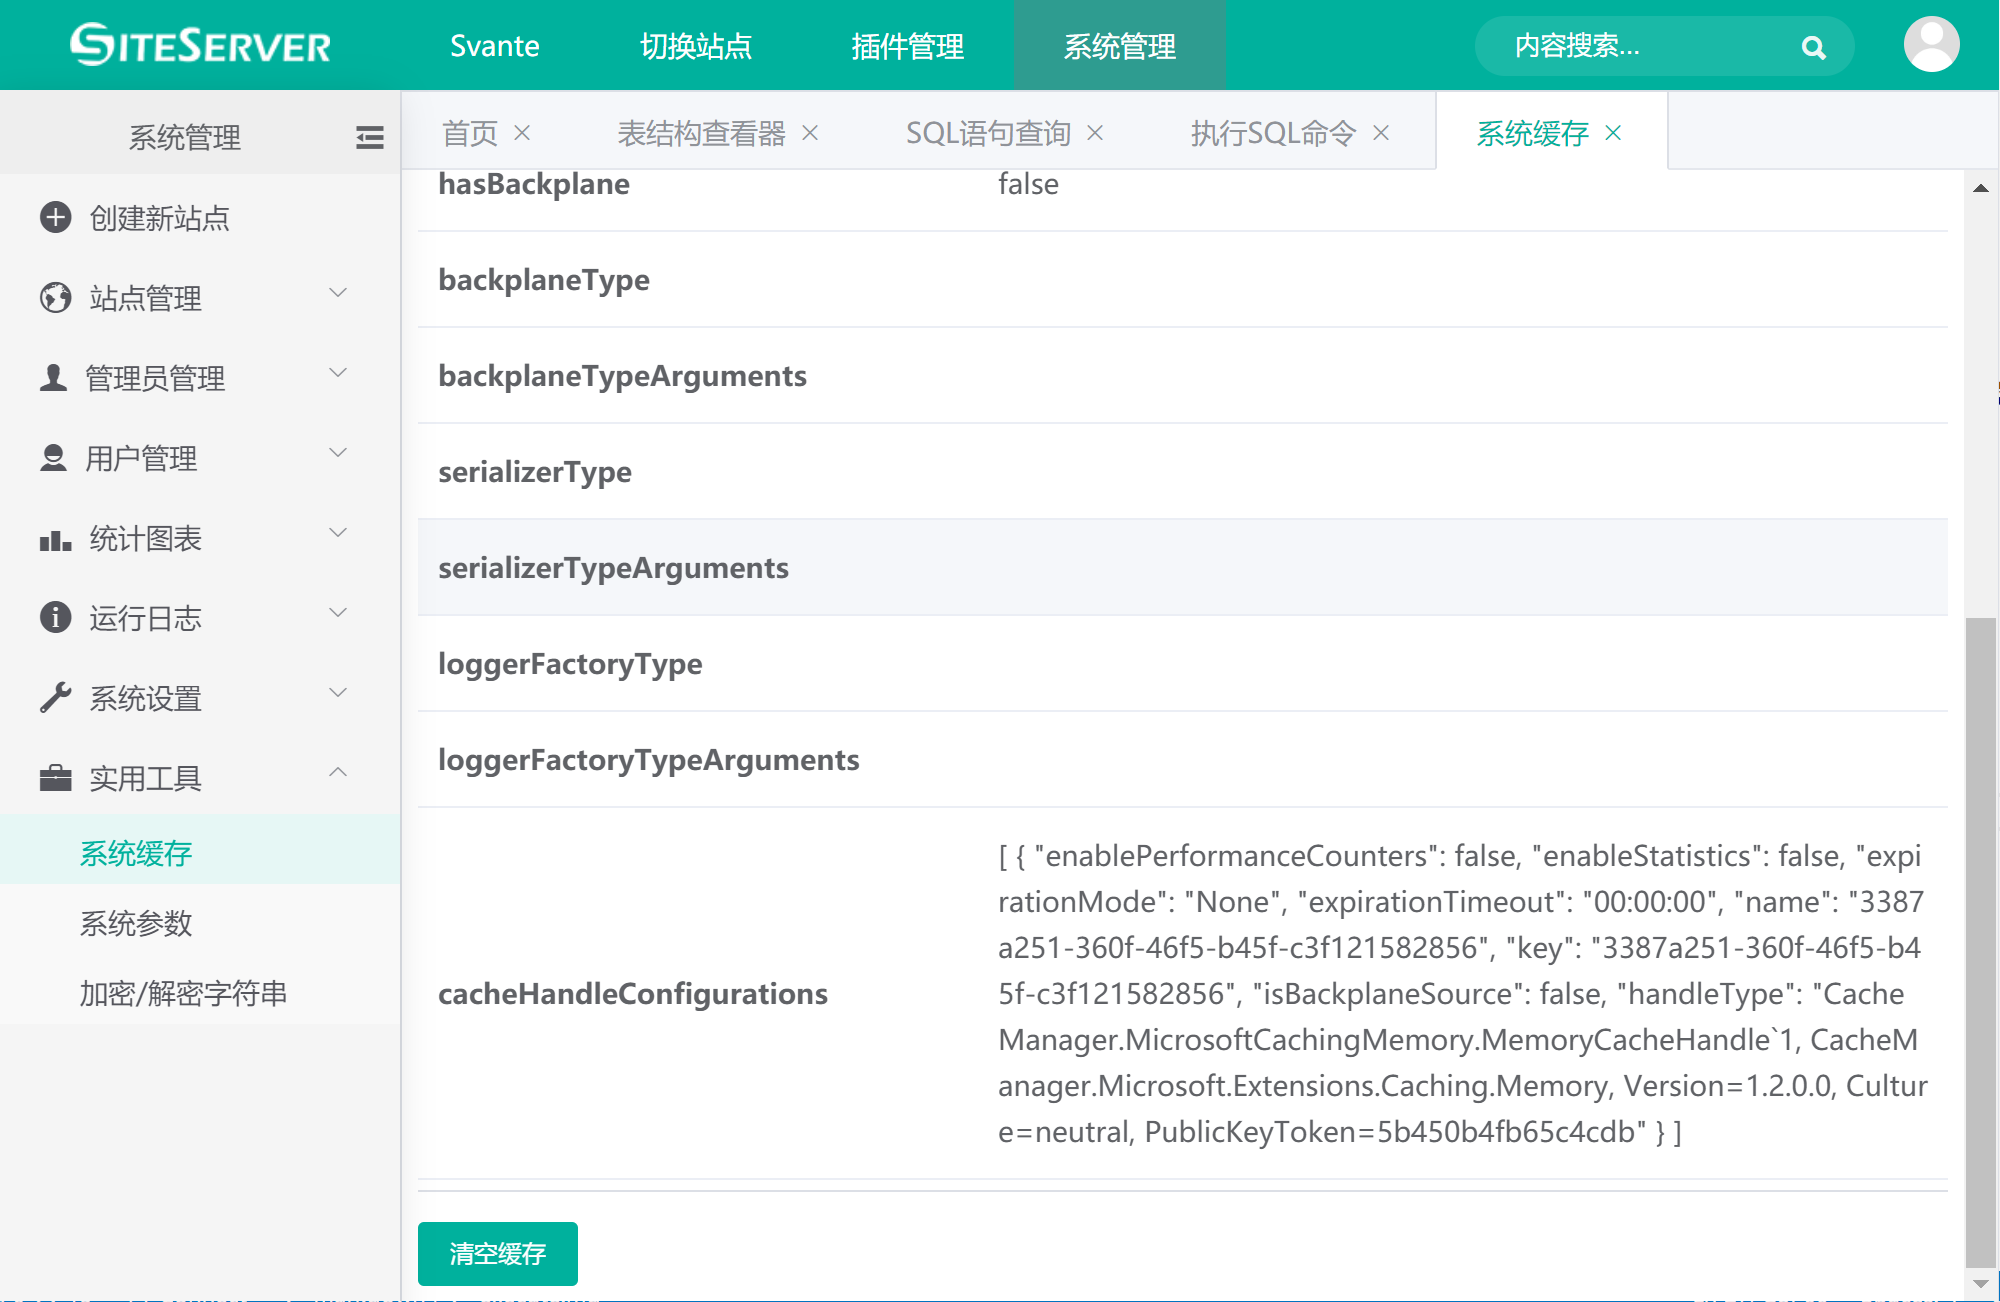Click the bar chart icon for 统计图表
Image resolution: width=2000 pixels, height=1302 pixels.
click(x=55, y=539)
